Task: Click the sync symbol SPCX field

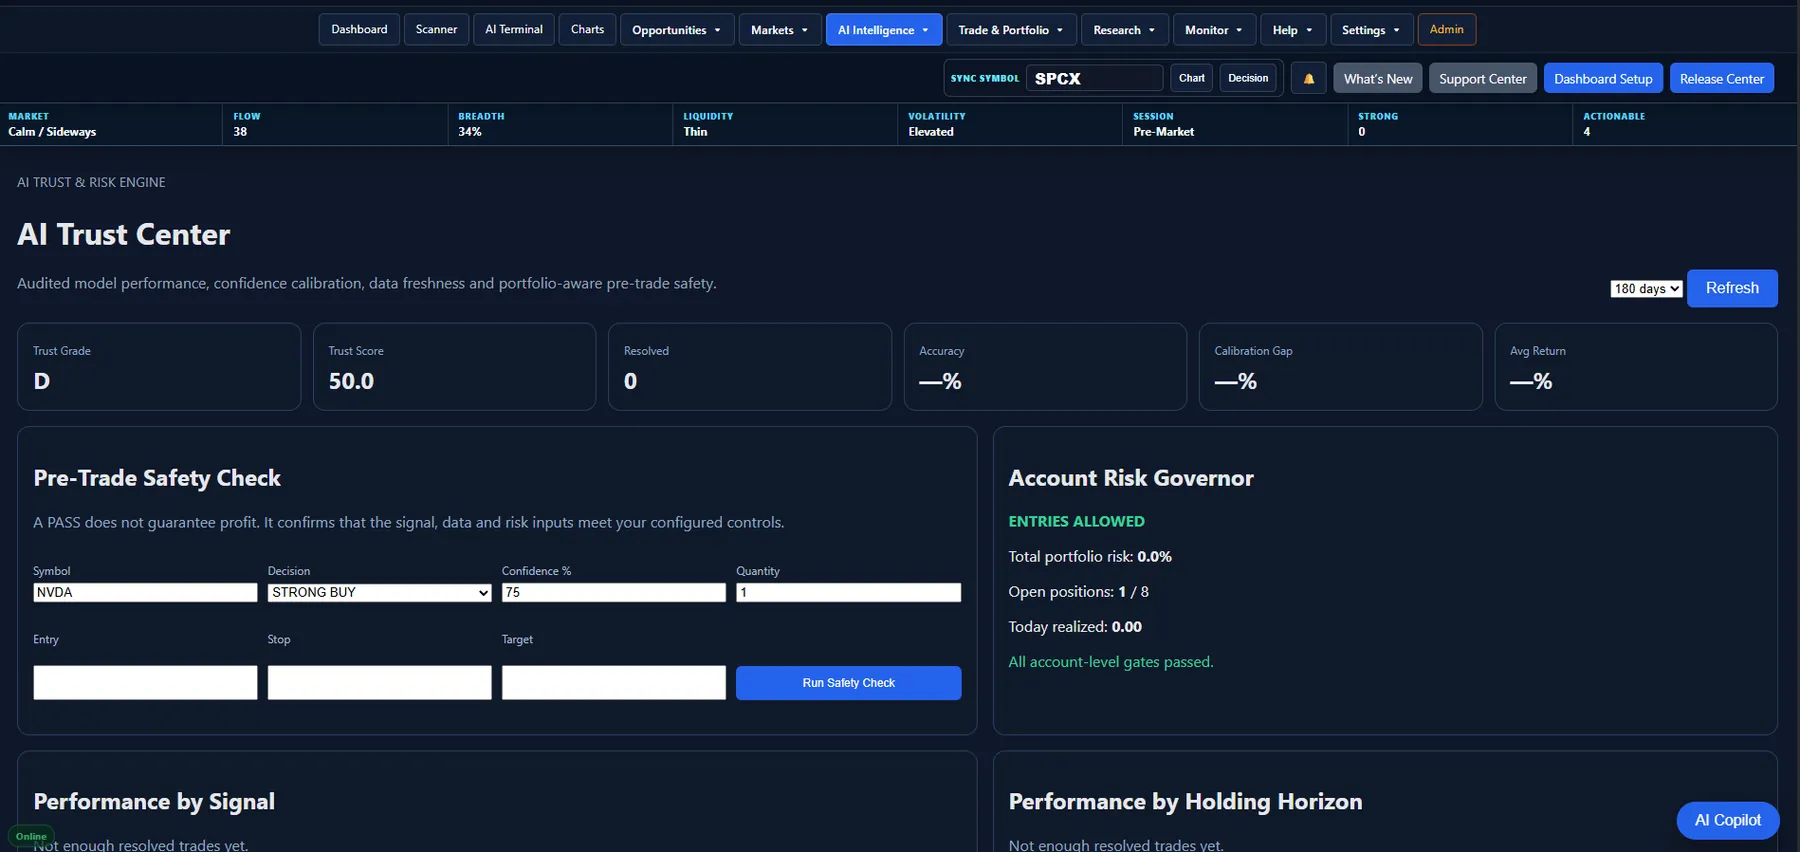Action: pos(1094,78)
